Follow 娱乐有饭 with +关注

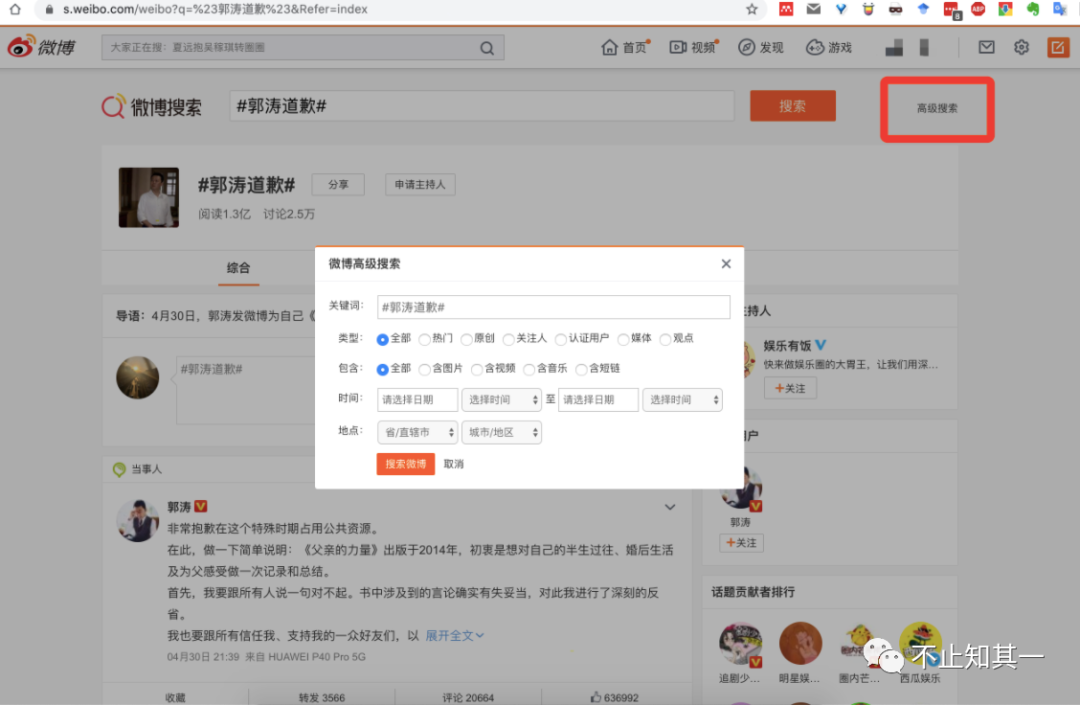tap(790, 388)
